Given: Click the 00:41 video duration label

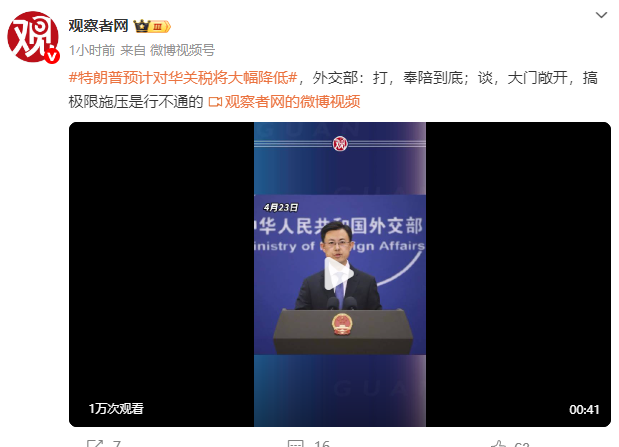Looking at the screenshot, I should [584, 409].
